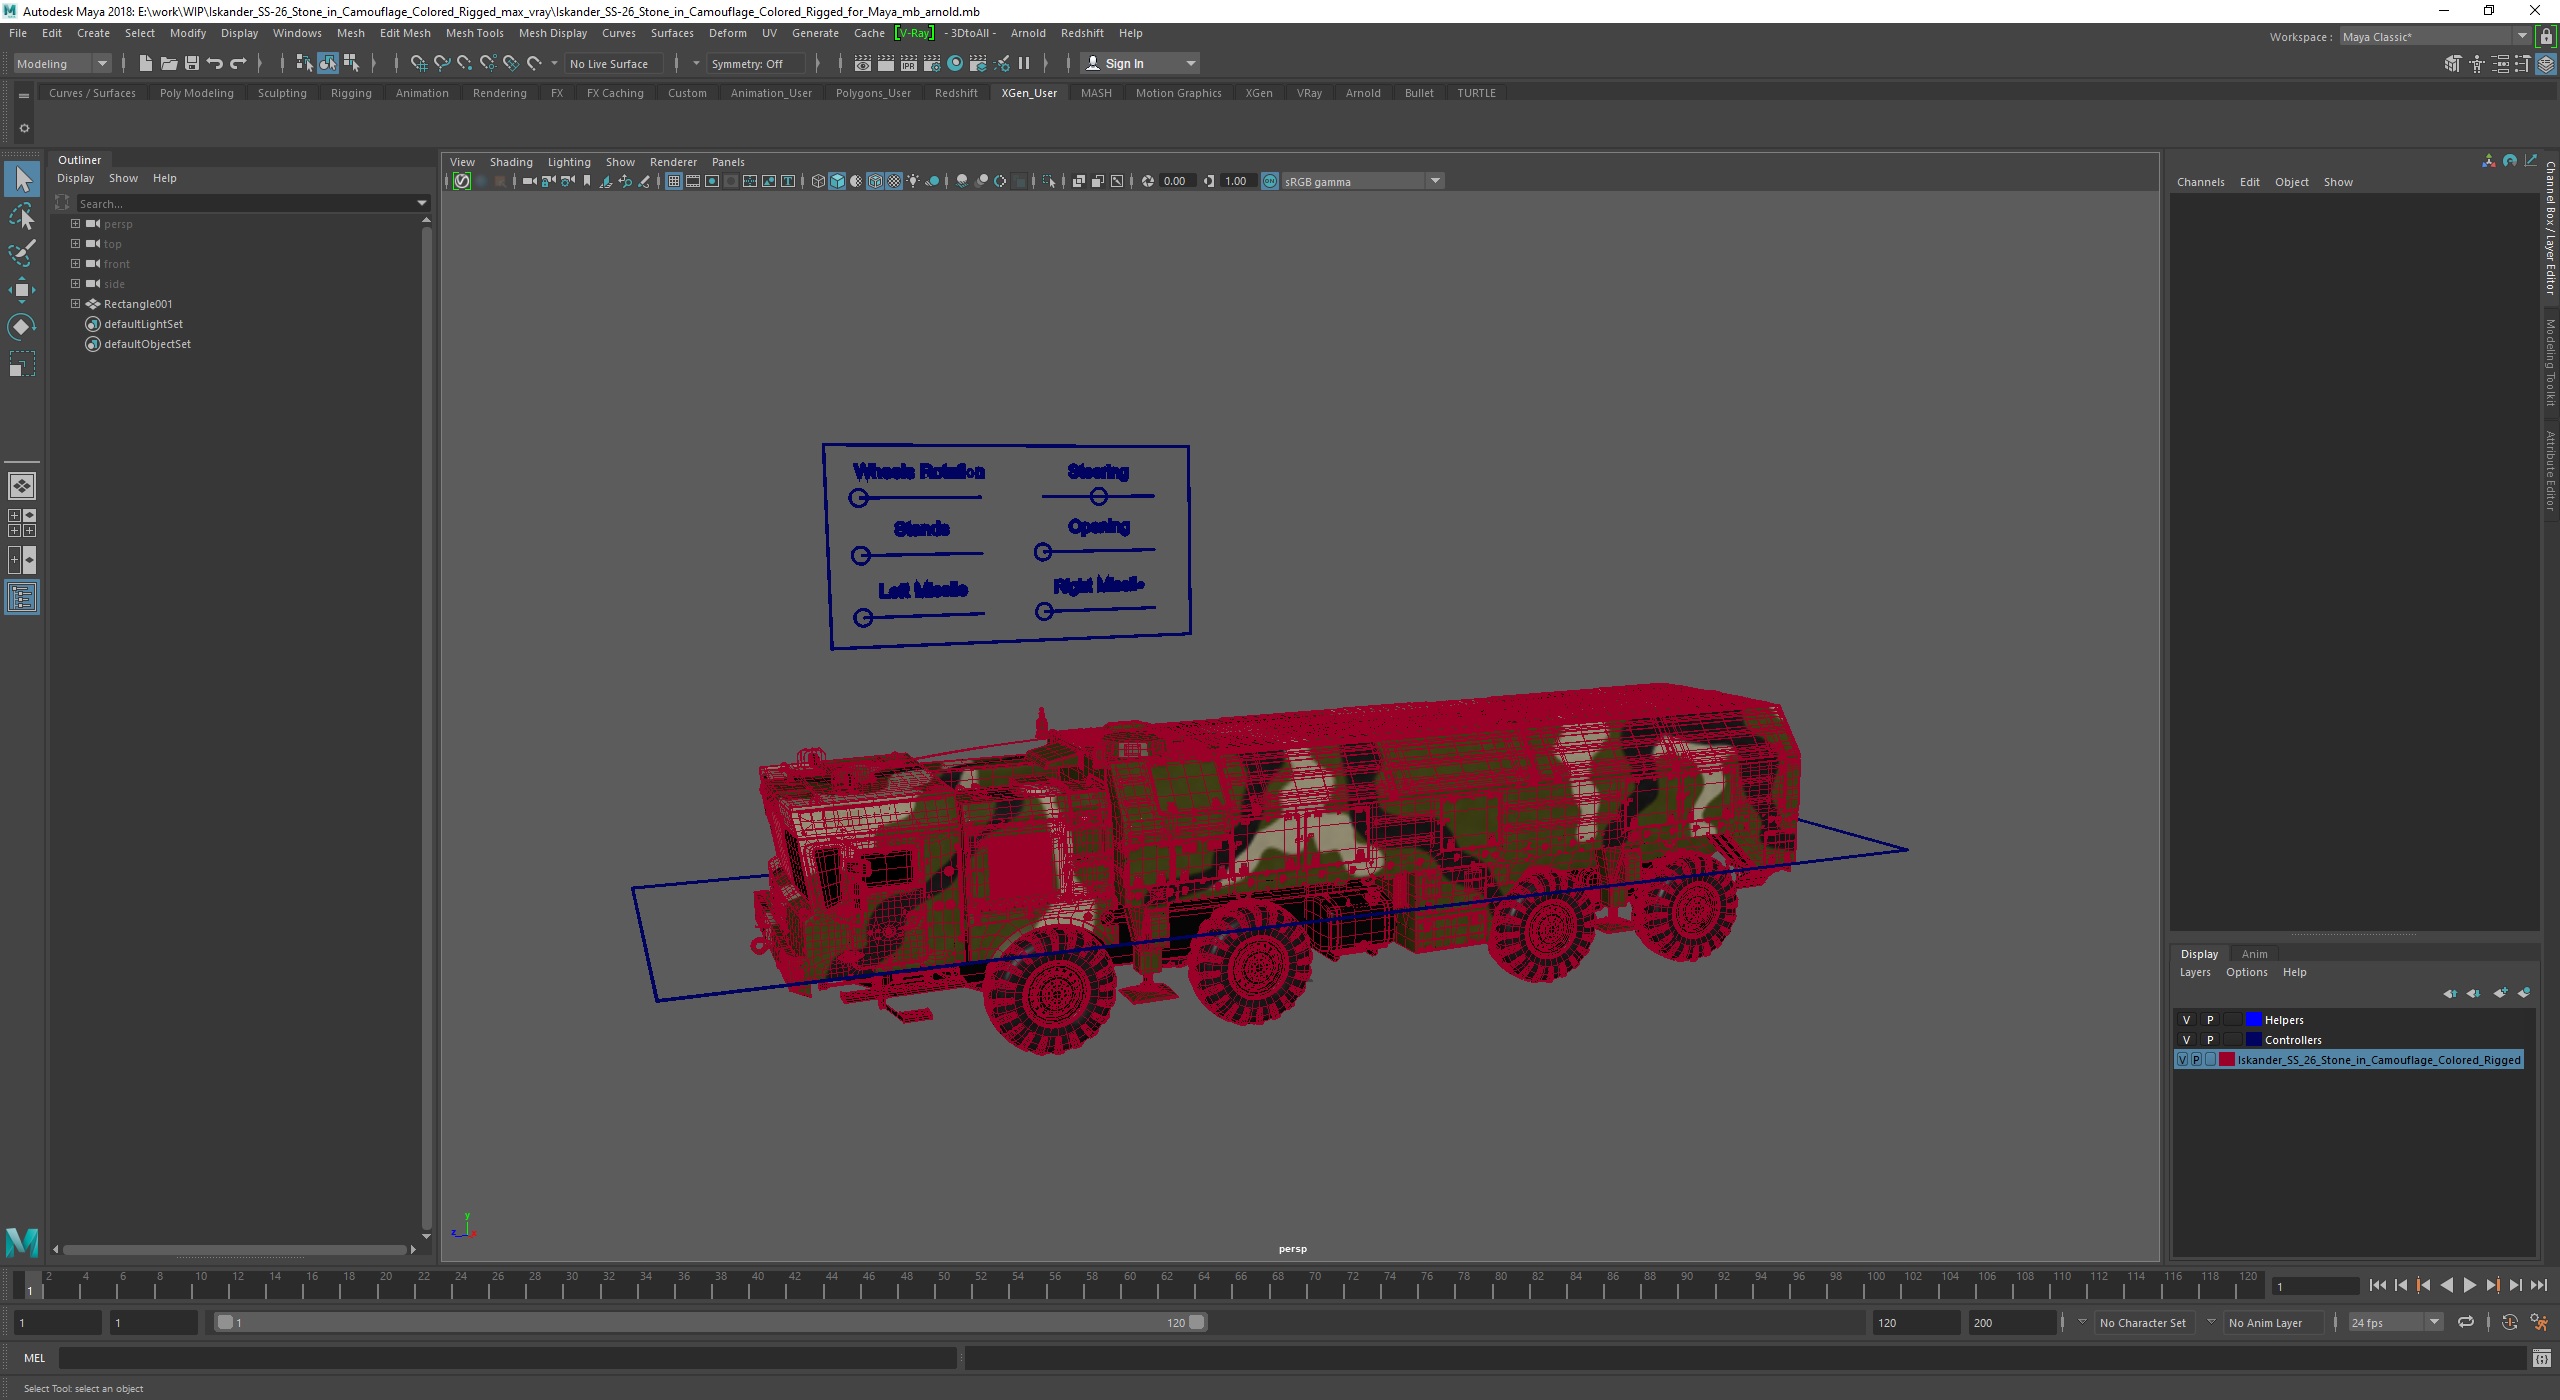
Task: Open the viewport Shading menu
Action: pos(510,162)
